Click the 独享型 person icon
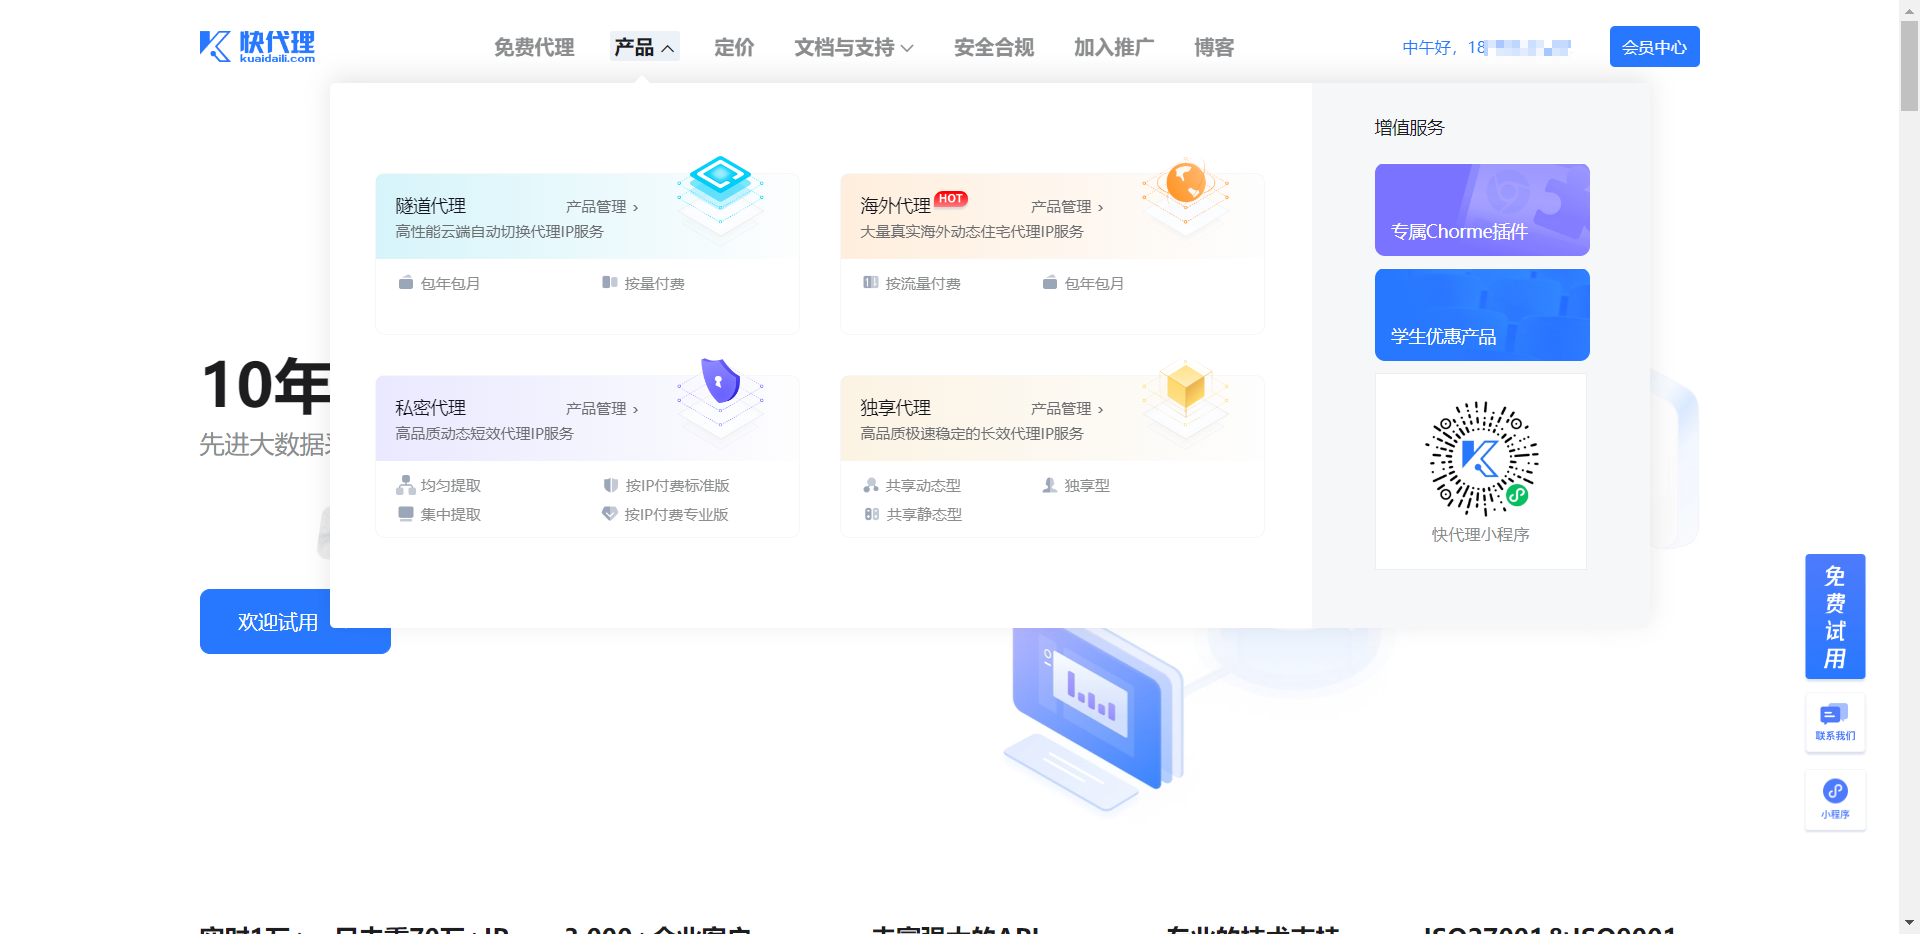 pyautogui.click(x=1050, y=485)
